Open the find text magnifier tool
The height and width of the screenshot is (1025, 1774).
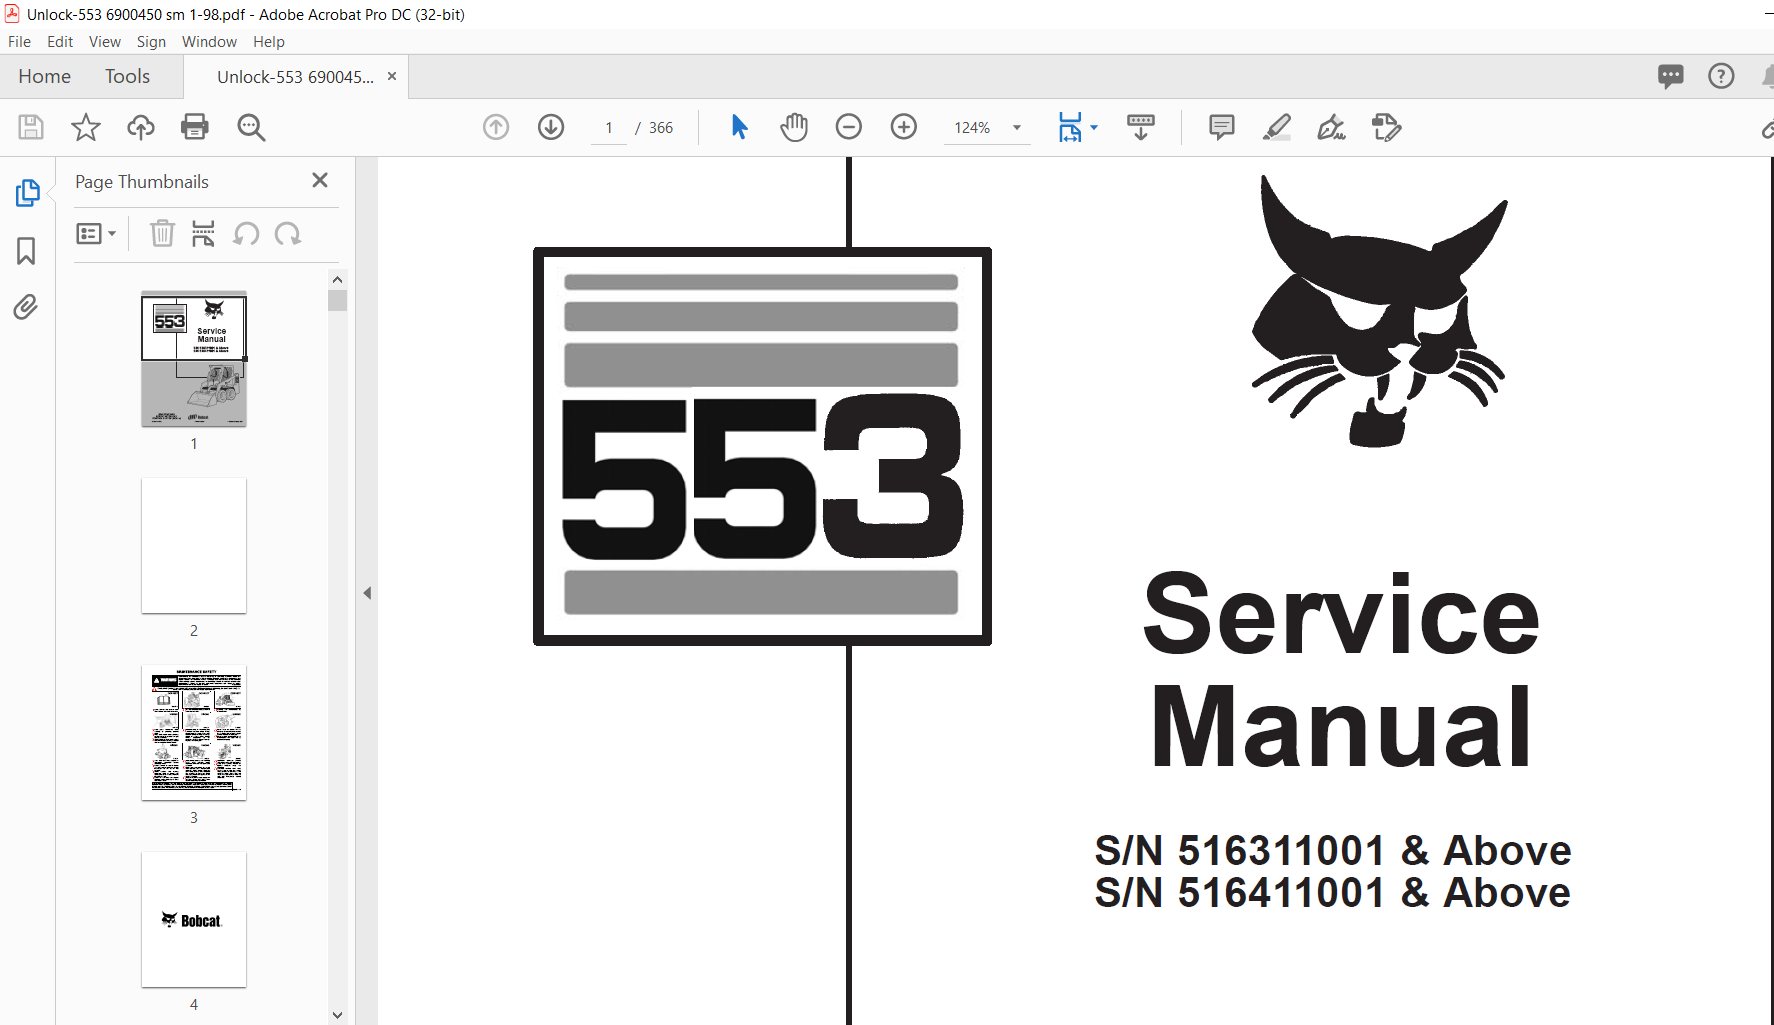tap(251, 127)
